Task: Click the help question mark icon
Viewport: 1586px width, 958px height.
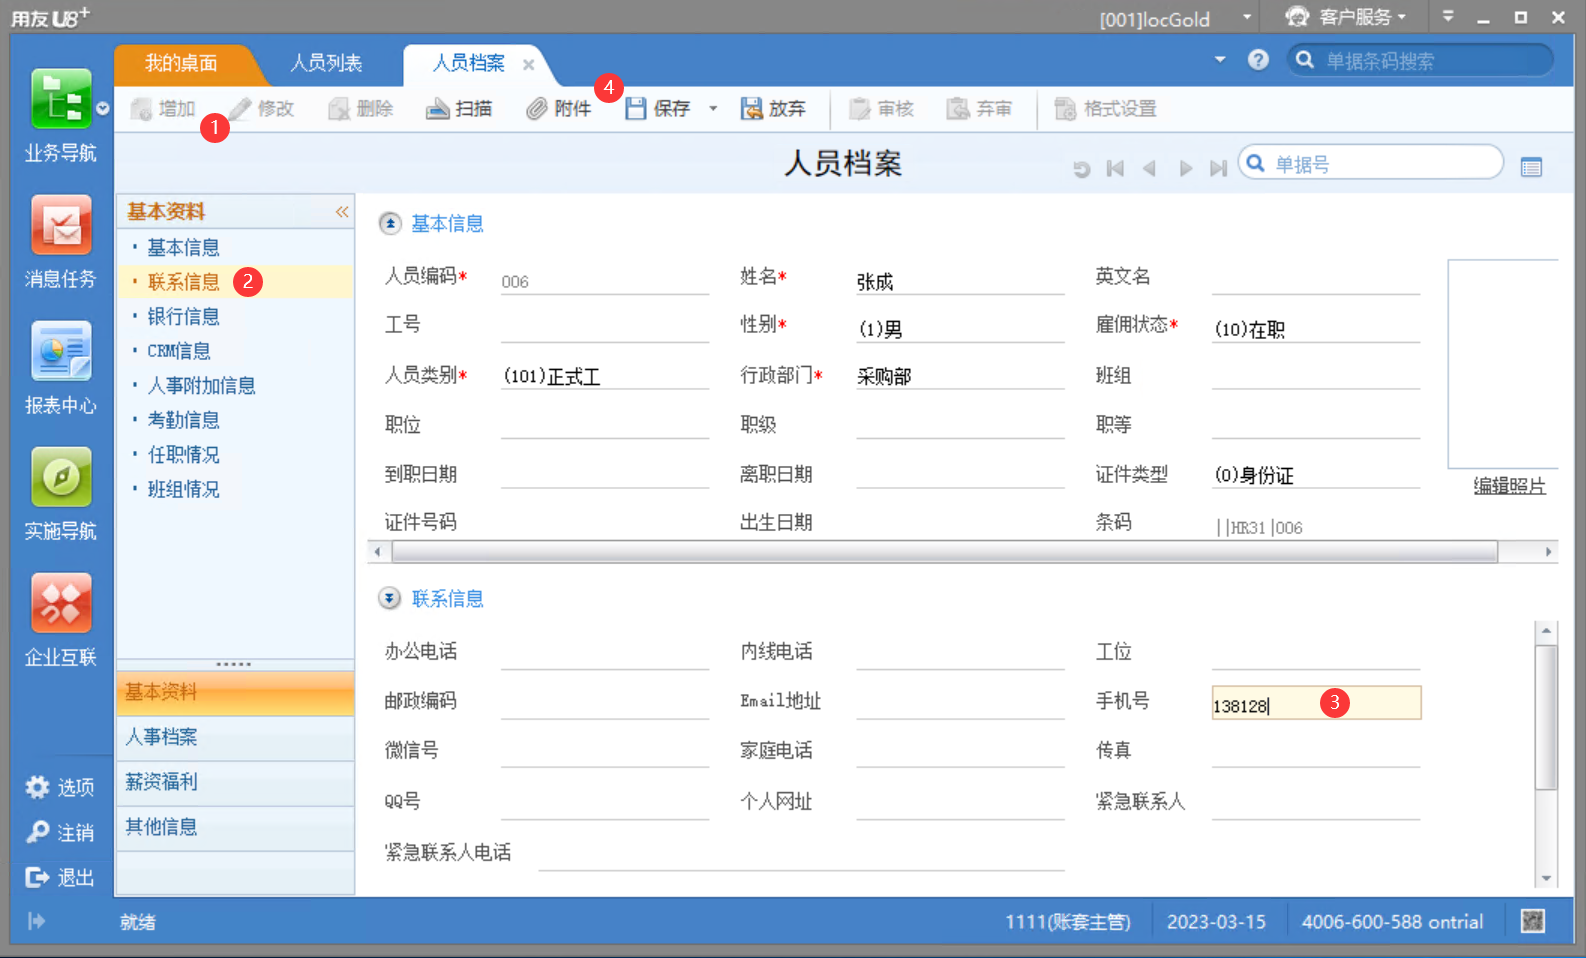Action: [x=1258, y=60]
